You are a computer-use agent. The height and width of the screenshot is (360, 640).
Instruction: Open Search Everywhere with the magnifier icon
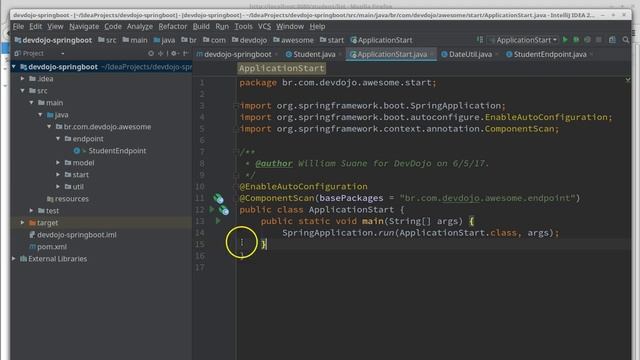[626, 40]
